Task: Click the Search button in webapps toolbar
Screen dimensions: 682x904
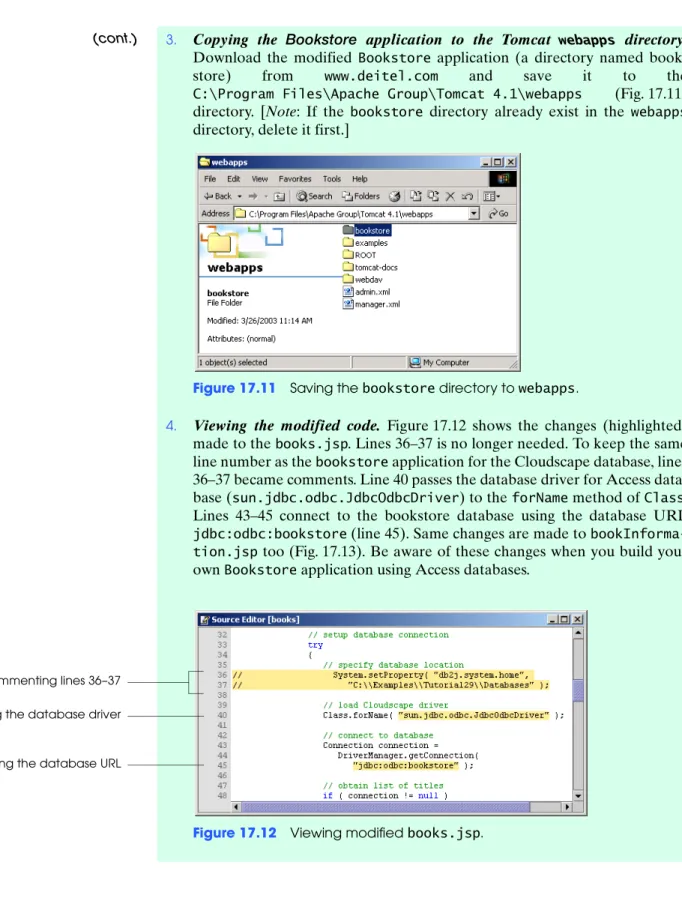Action: point(314,197)
